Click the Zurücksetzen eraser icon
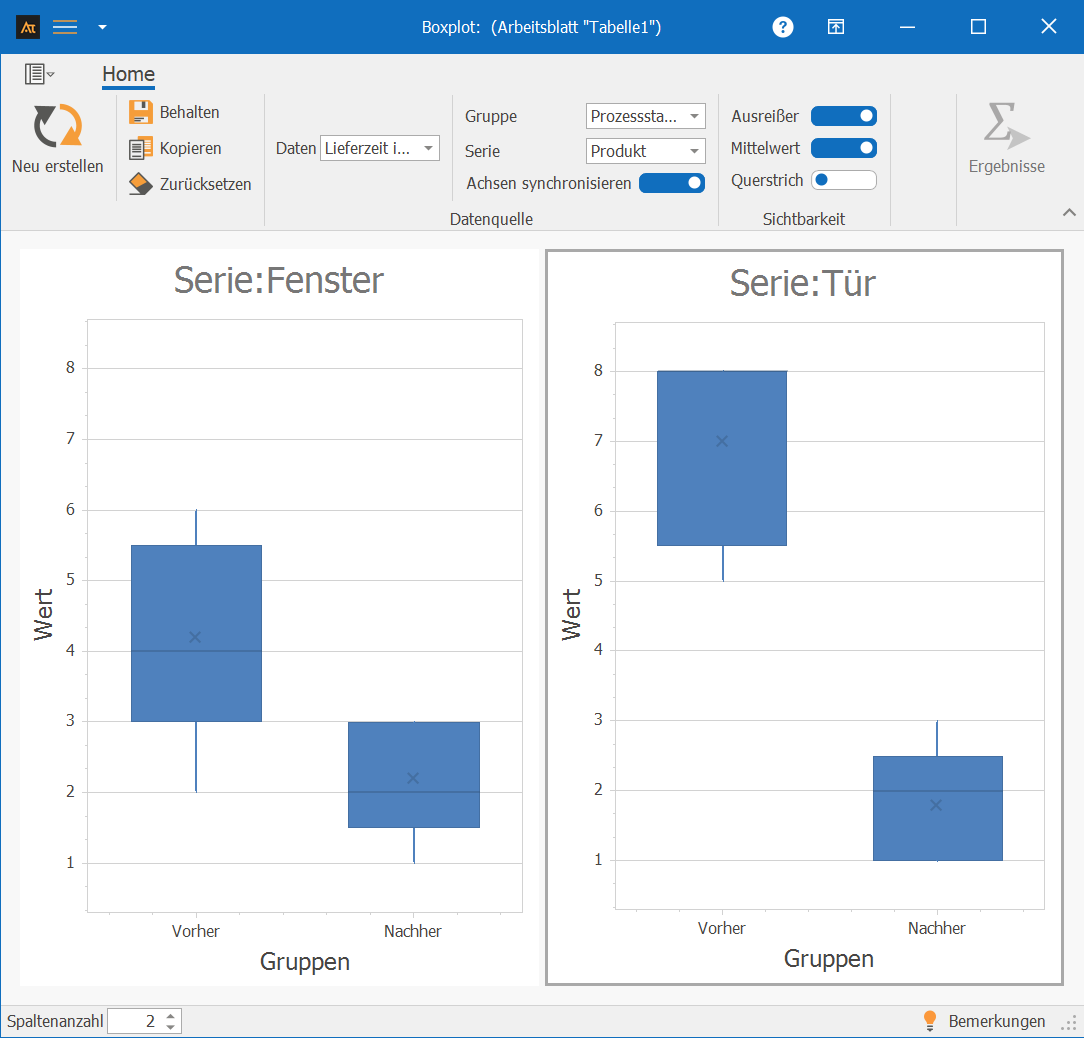Screen dimensions: 1084x1038 click(x=141, y=184)
